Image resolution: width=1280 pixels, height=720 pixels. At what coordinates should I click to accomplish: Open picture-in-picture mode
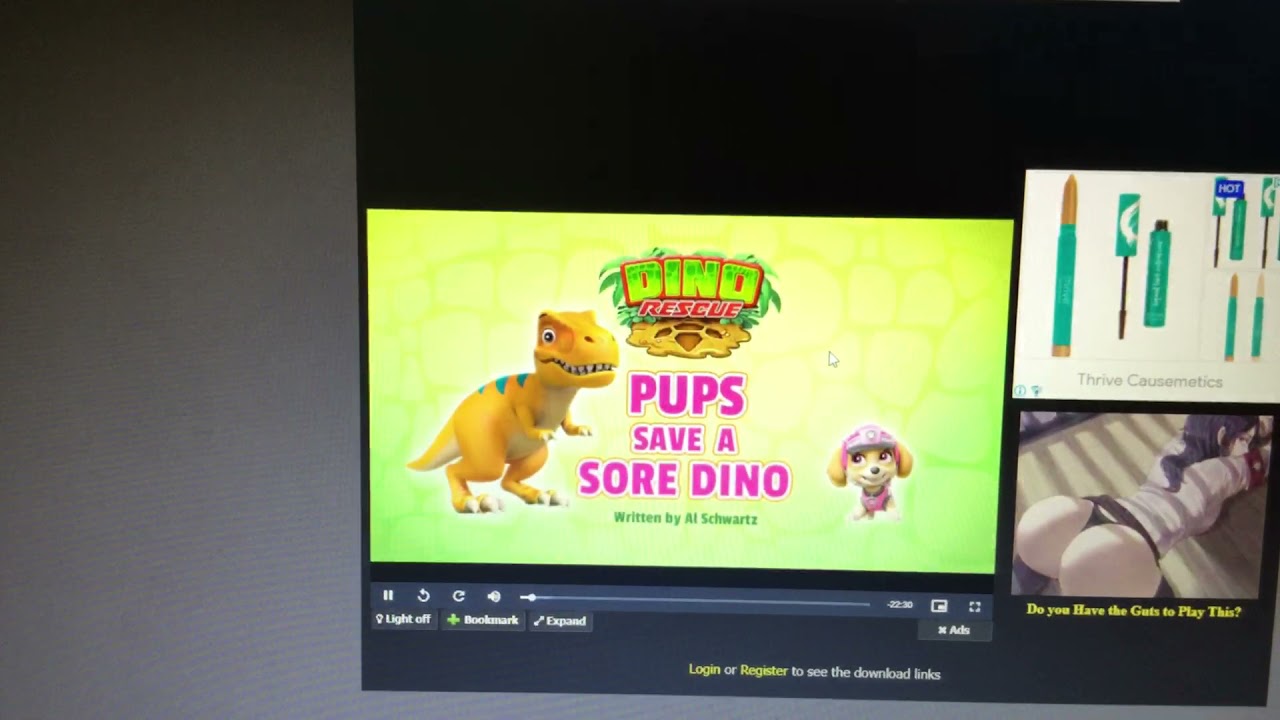(939, 606)
